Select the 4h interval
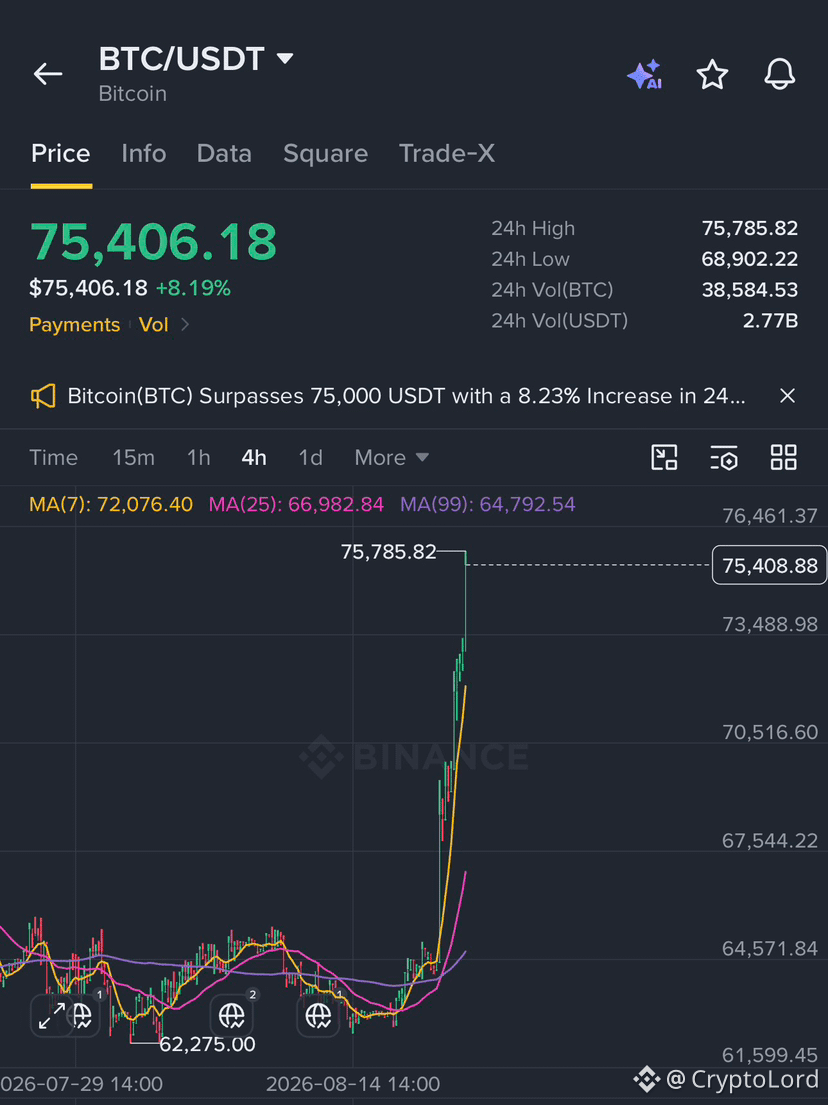The image size is (828, 1105). 254,458
